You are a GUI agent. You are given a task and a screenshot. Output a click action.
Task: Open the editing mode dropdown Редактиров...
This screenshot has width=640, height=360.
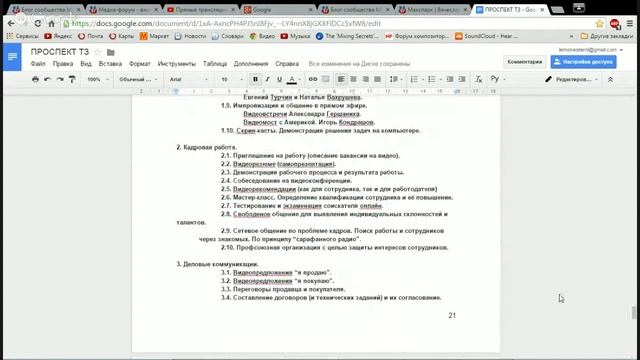[x=571, y=79]
